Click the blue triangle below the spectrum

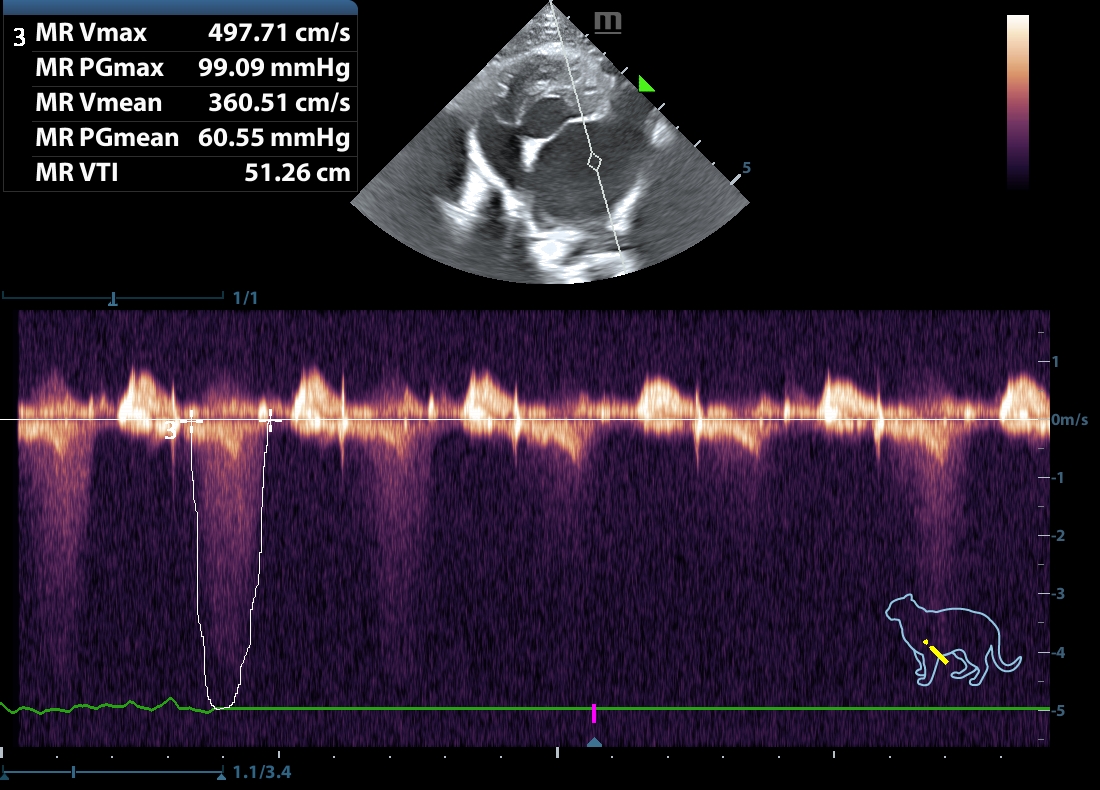(x=594, y=742)
